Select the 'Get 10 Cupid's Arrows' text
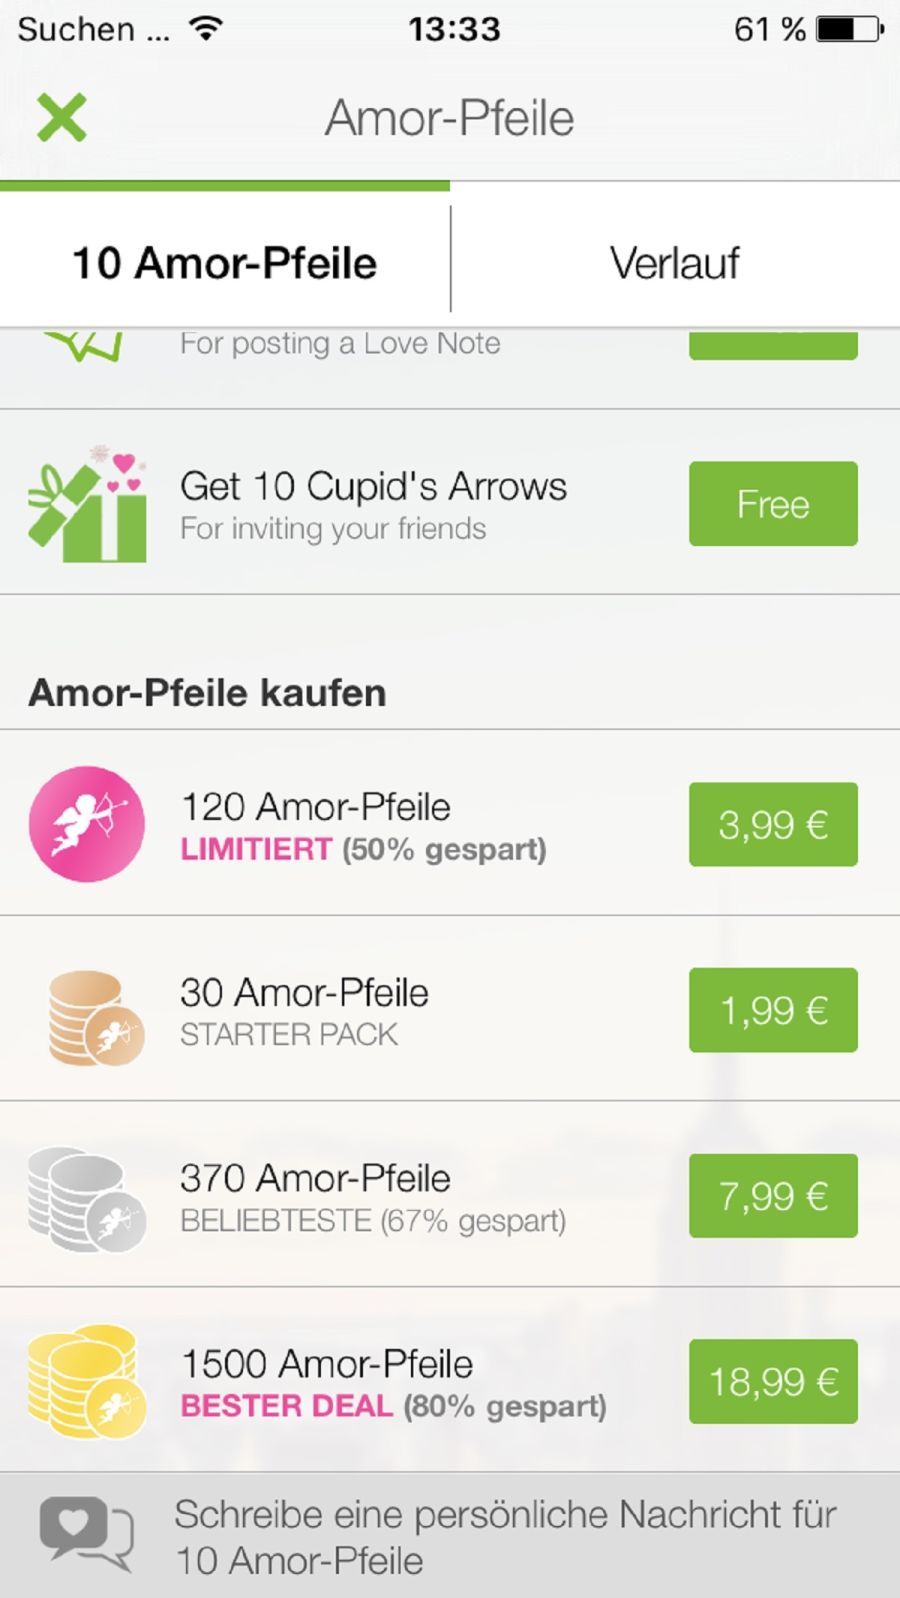 click(x=373, y=486)
